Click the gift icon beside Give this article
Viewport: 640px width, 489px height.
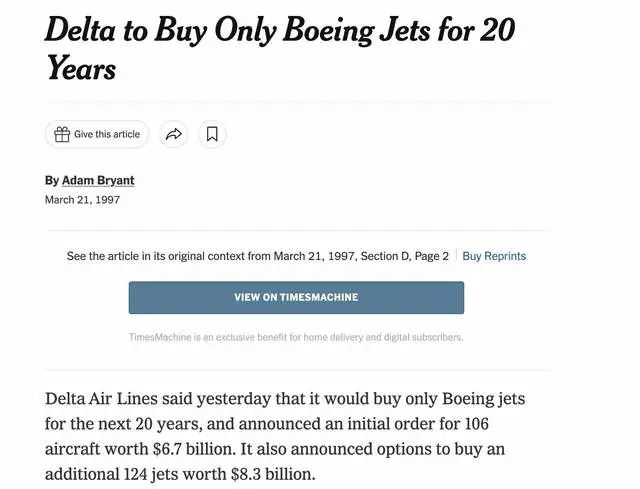pos(62,135)
